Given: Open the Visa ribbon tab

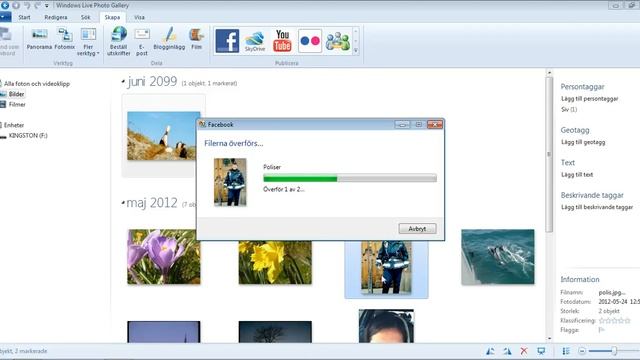Looking at the screenshot, I should click(139, 17).
